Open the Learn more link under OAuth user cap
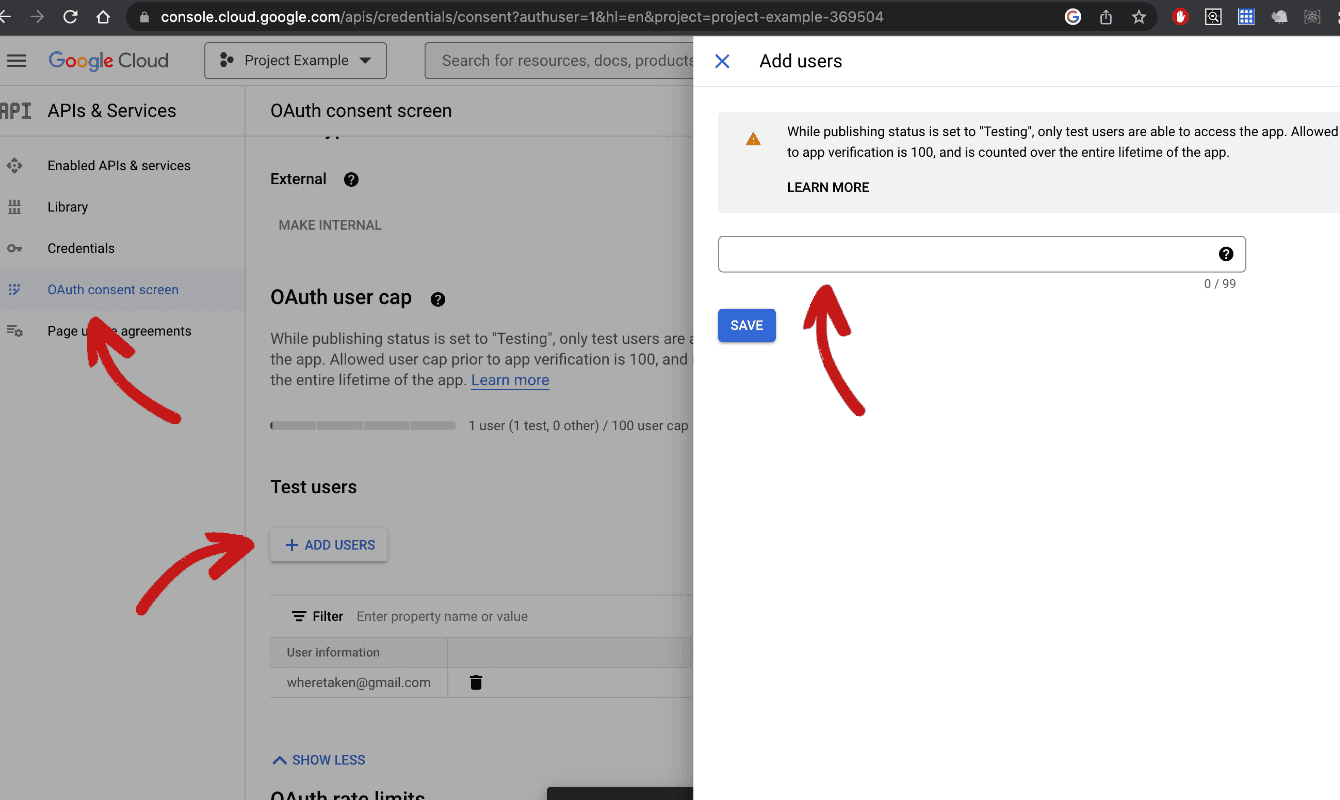This screenshot has height=800, width=1340. [510, 381]
